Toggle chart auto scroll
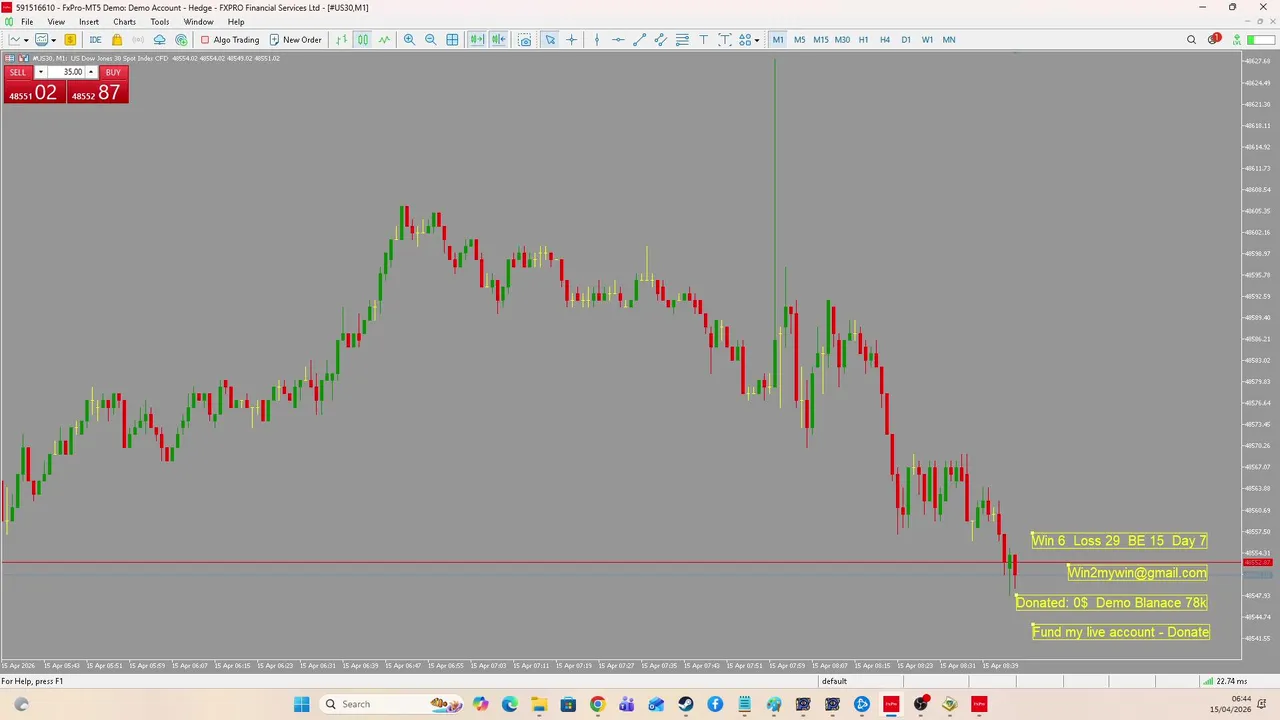 [x=477, y=40]
